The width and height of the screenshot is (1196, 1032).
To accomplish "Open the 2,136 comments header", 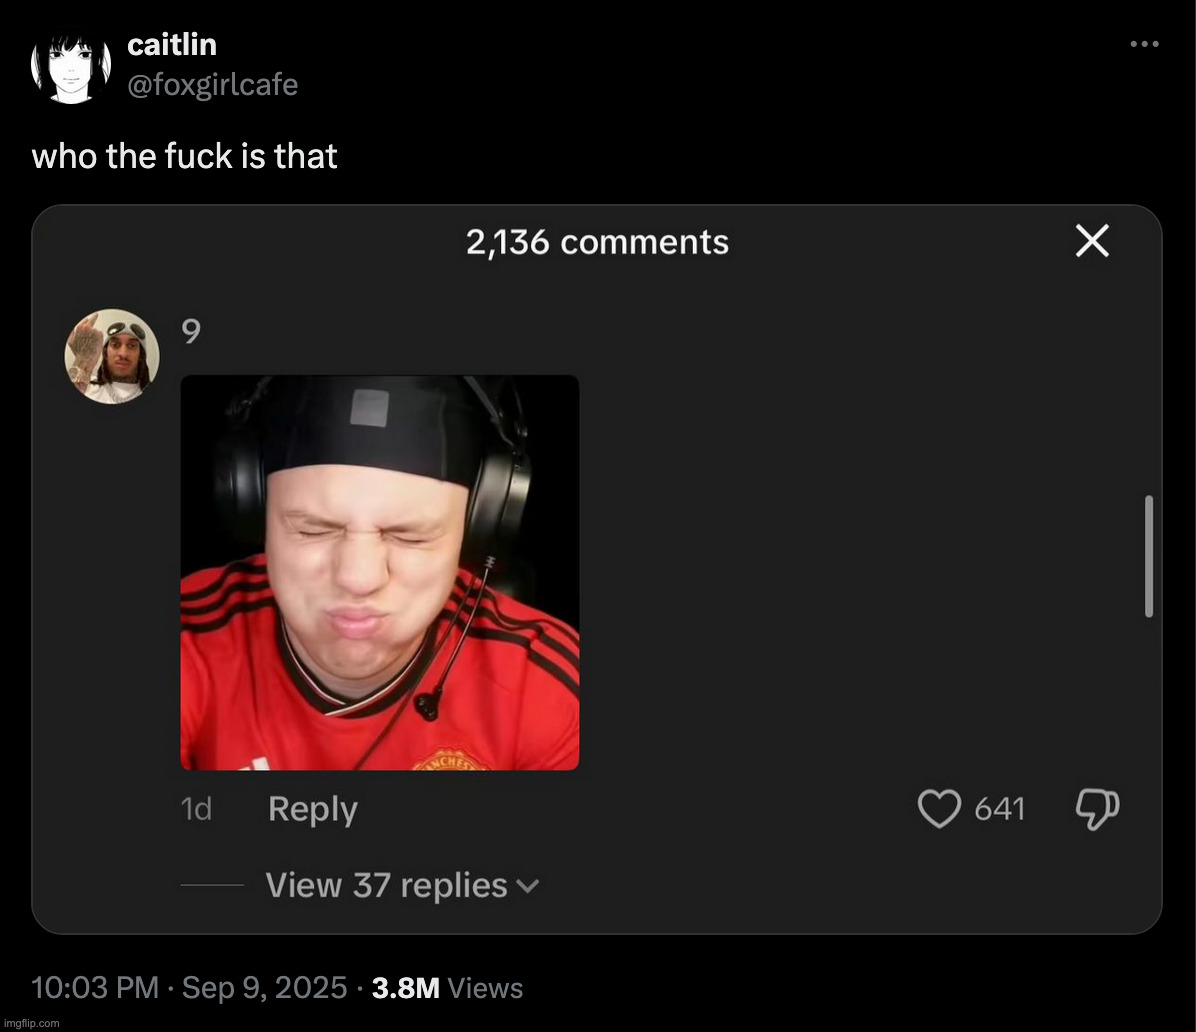I will point(597,241).
